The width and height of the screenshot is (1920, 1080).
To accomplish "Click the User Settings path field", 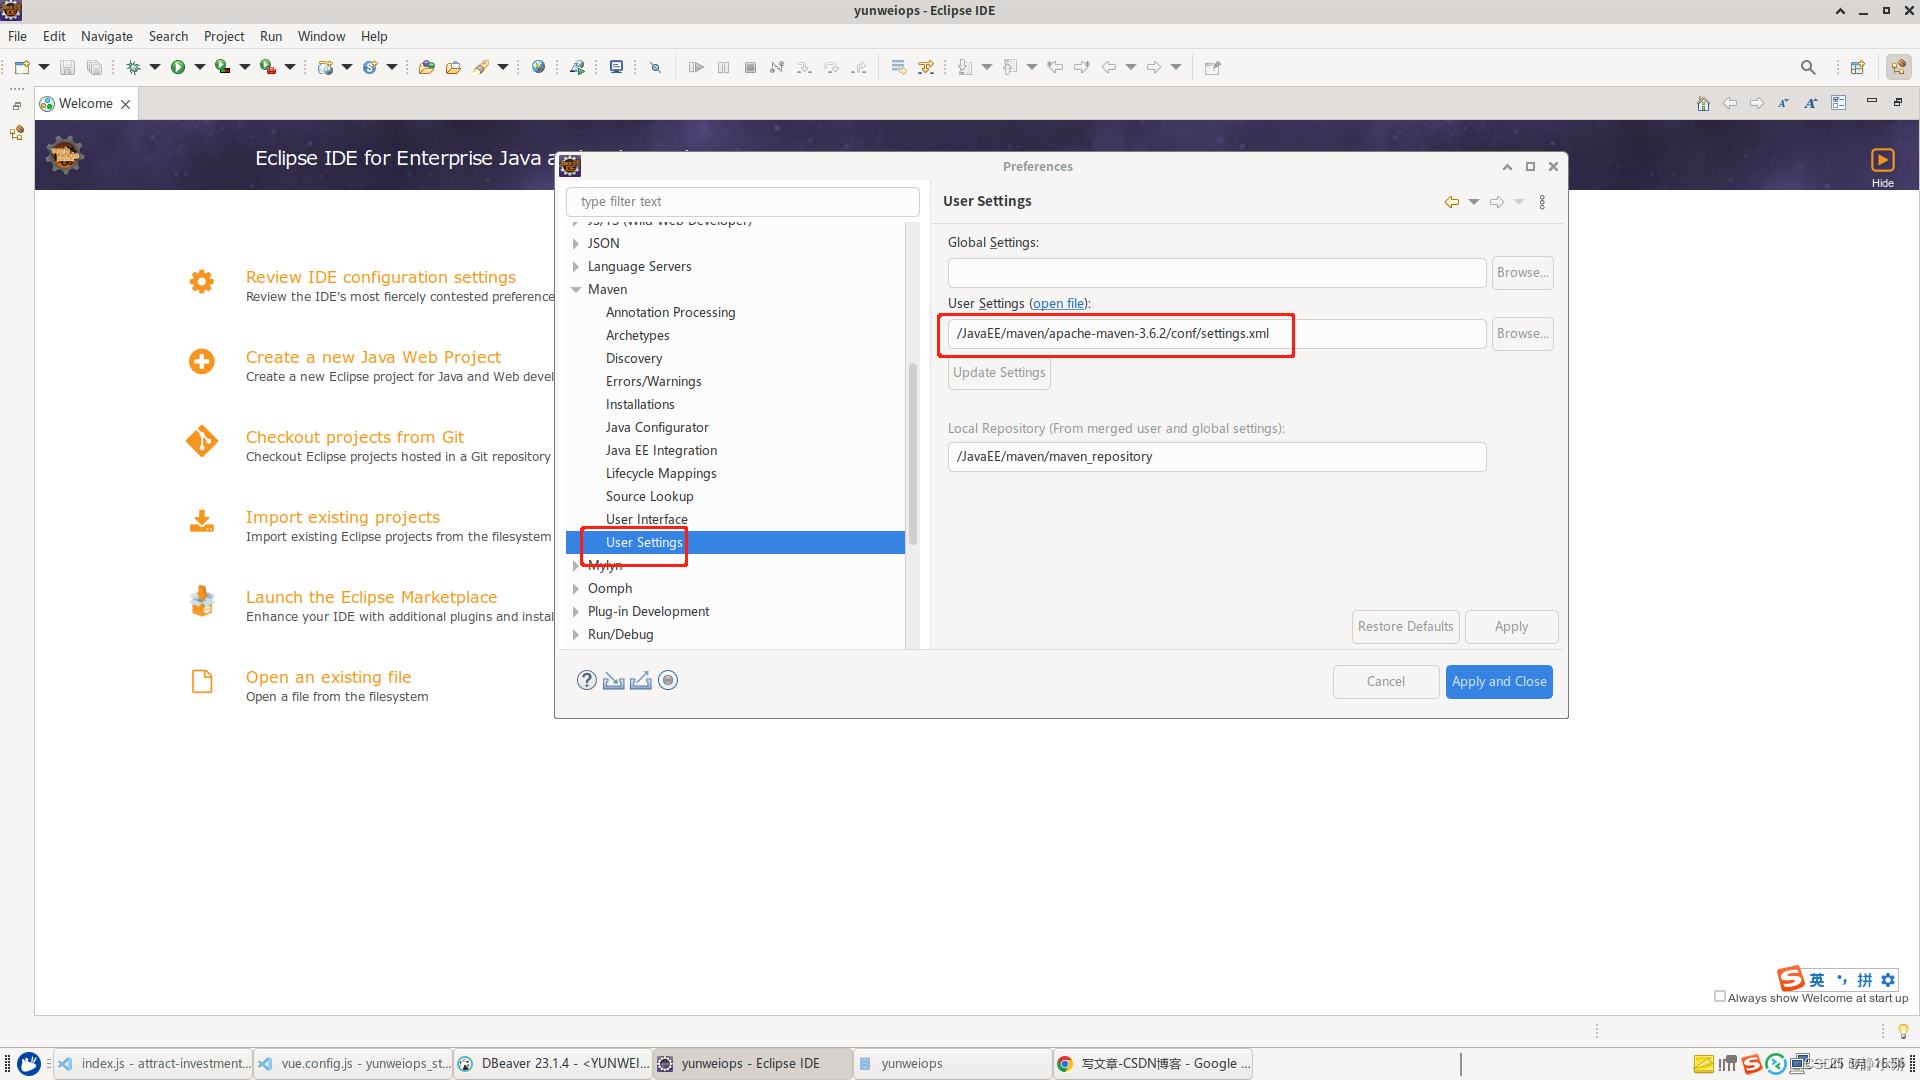I will (1217, 334).
